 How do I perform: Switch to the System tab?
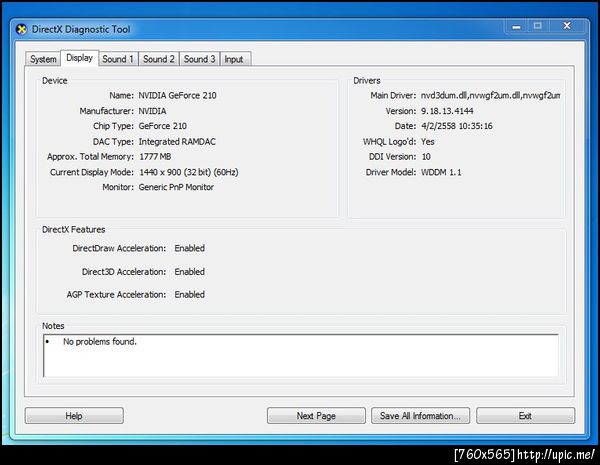43,59
